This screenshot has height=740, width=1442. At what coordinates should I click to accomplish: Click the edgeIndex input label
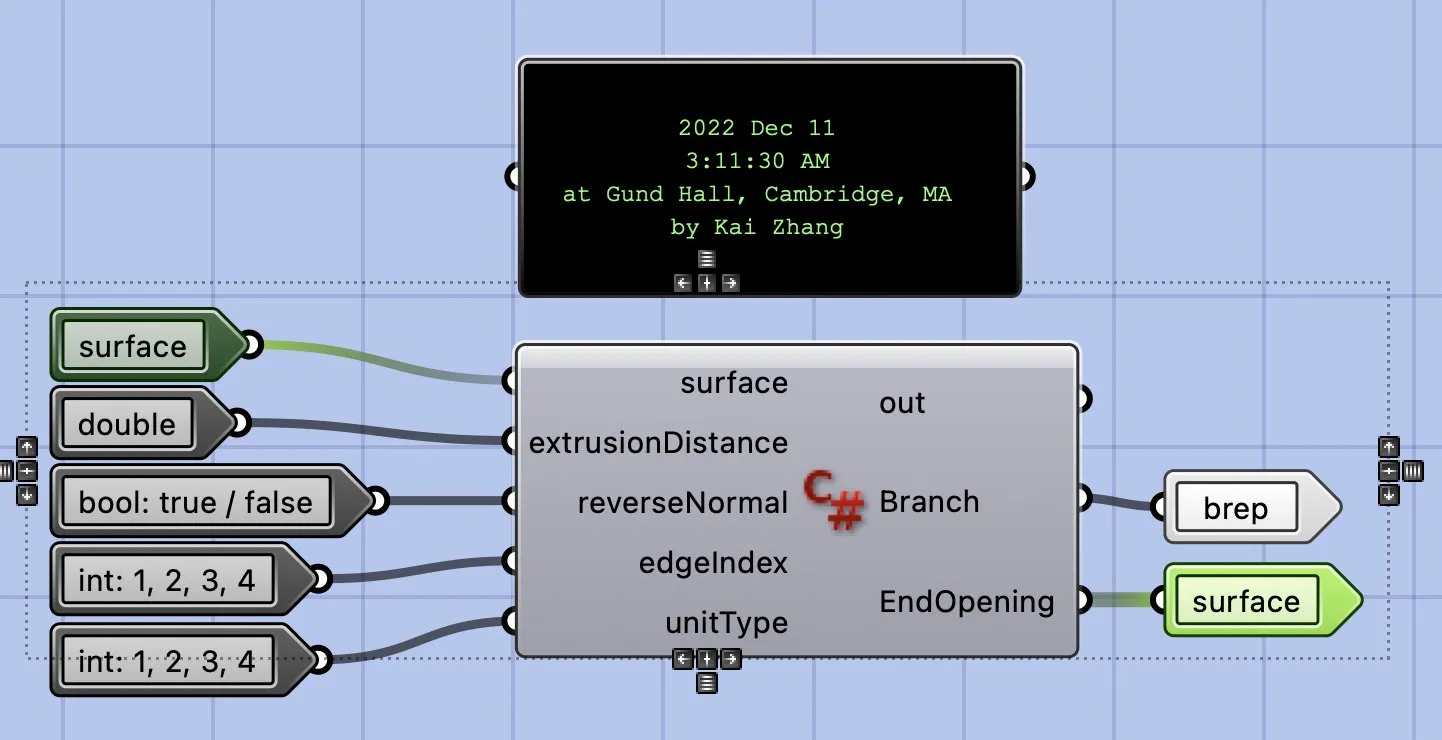point(713,563)
